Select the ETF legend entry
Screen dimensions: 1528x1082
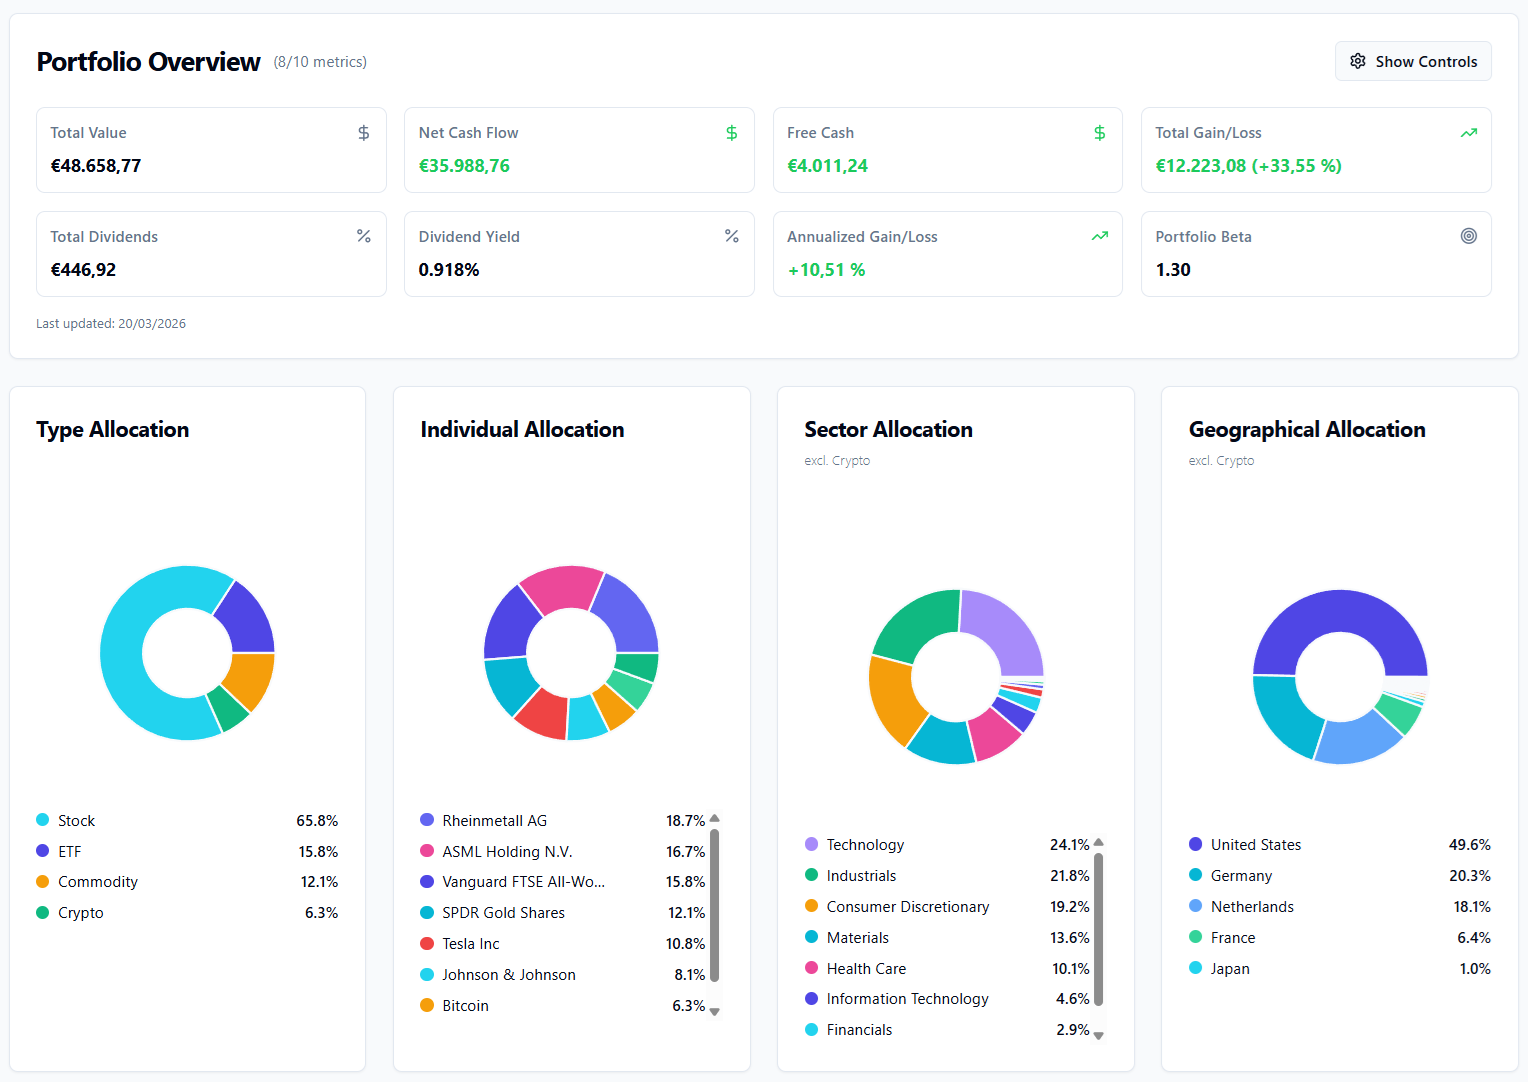tap(187, 851)
